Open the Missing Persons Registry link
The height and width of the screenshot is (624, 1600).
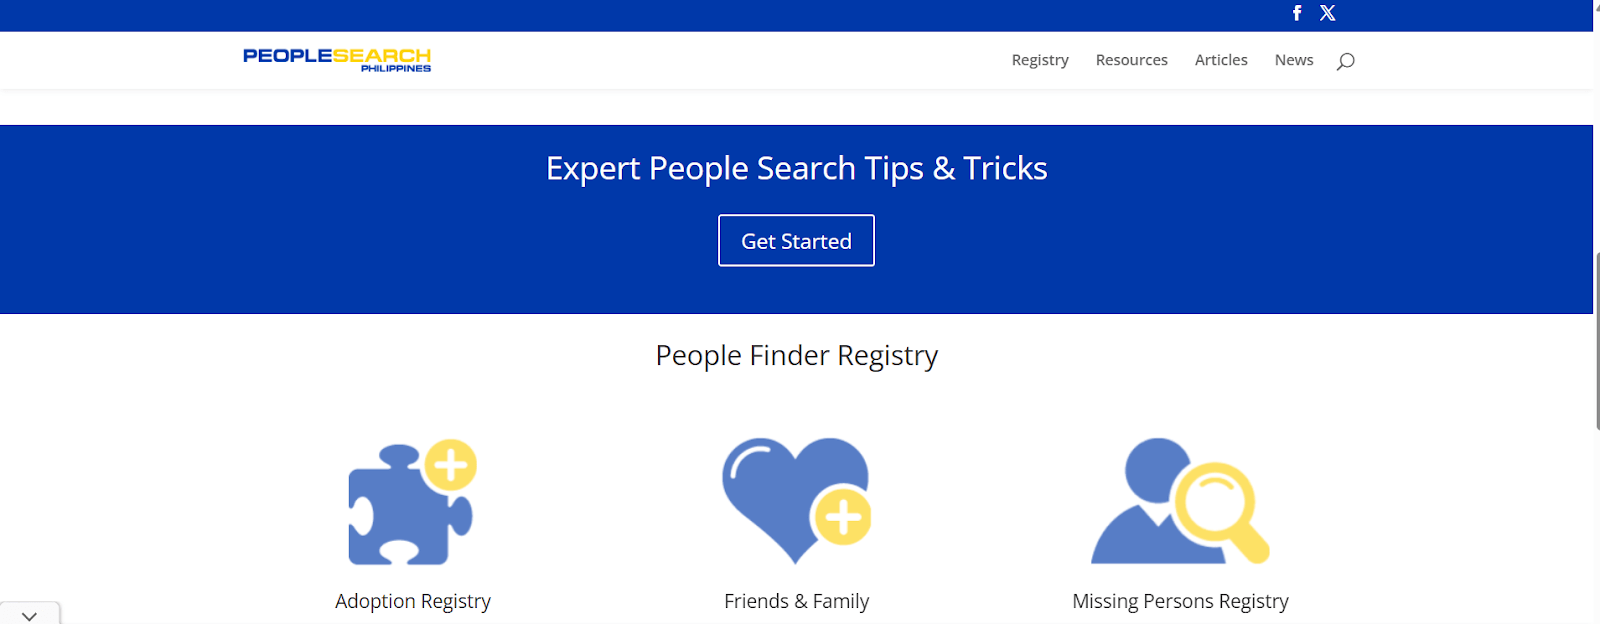coord(1181,600)
